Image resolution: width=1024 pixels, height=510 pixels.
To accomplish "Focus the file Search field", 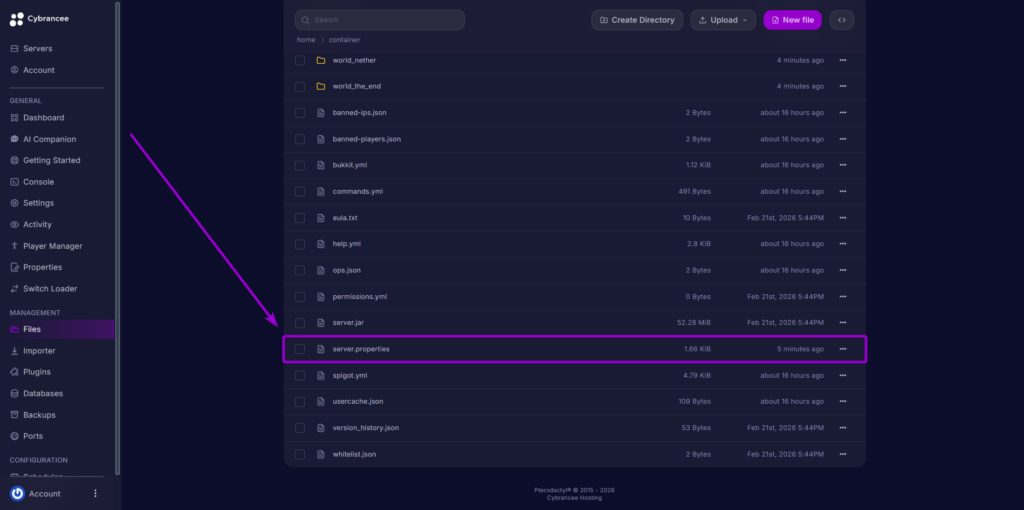I will pyautogui.click(x=379, y=20).
